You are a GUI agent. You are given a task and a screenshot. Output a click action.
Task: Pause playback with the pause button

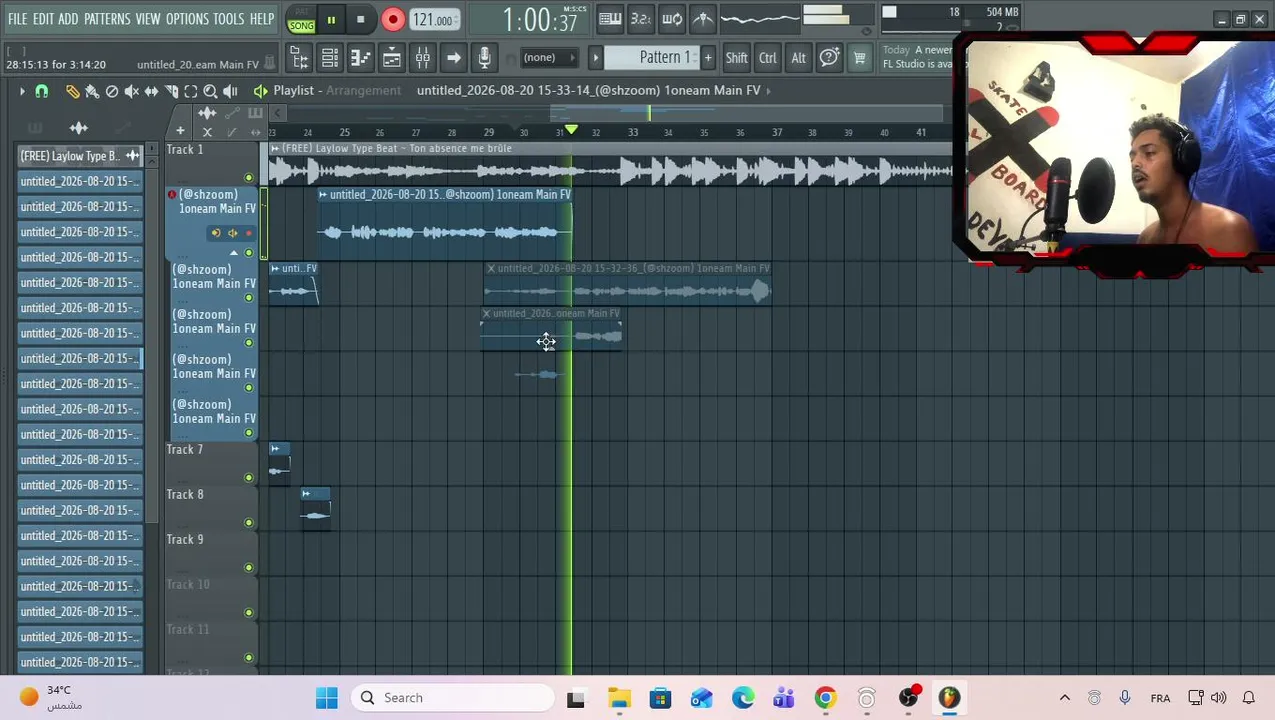tap(331, 20)
